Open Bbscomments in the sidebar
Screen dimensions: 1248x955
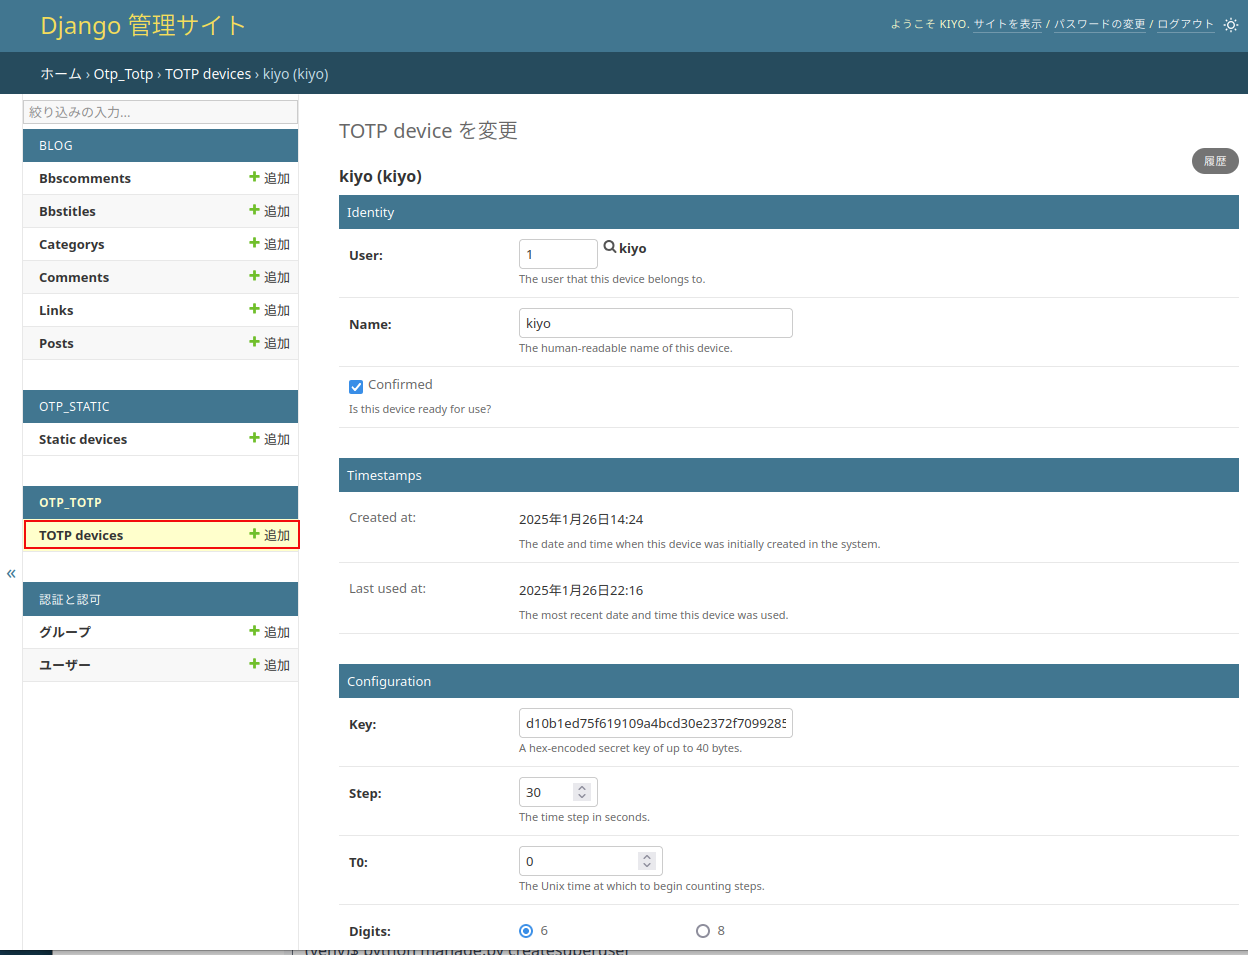(85, 178)
